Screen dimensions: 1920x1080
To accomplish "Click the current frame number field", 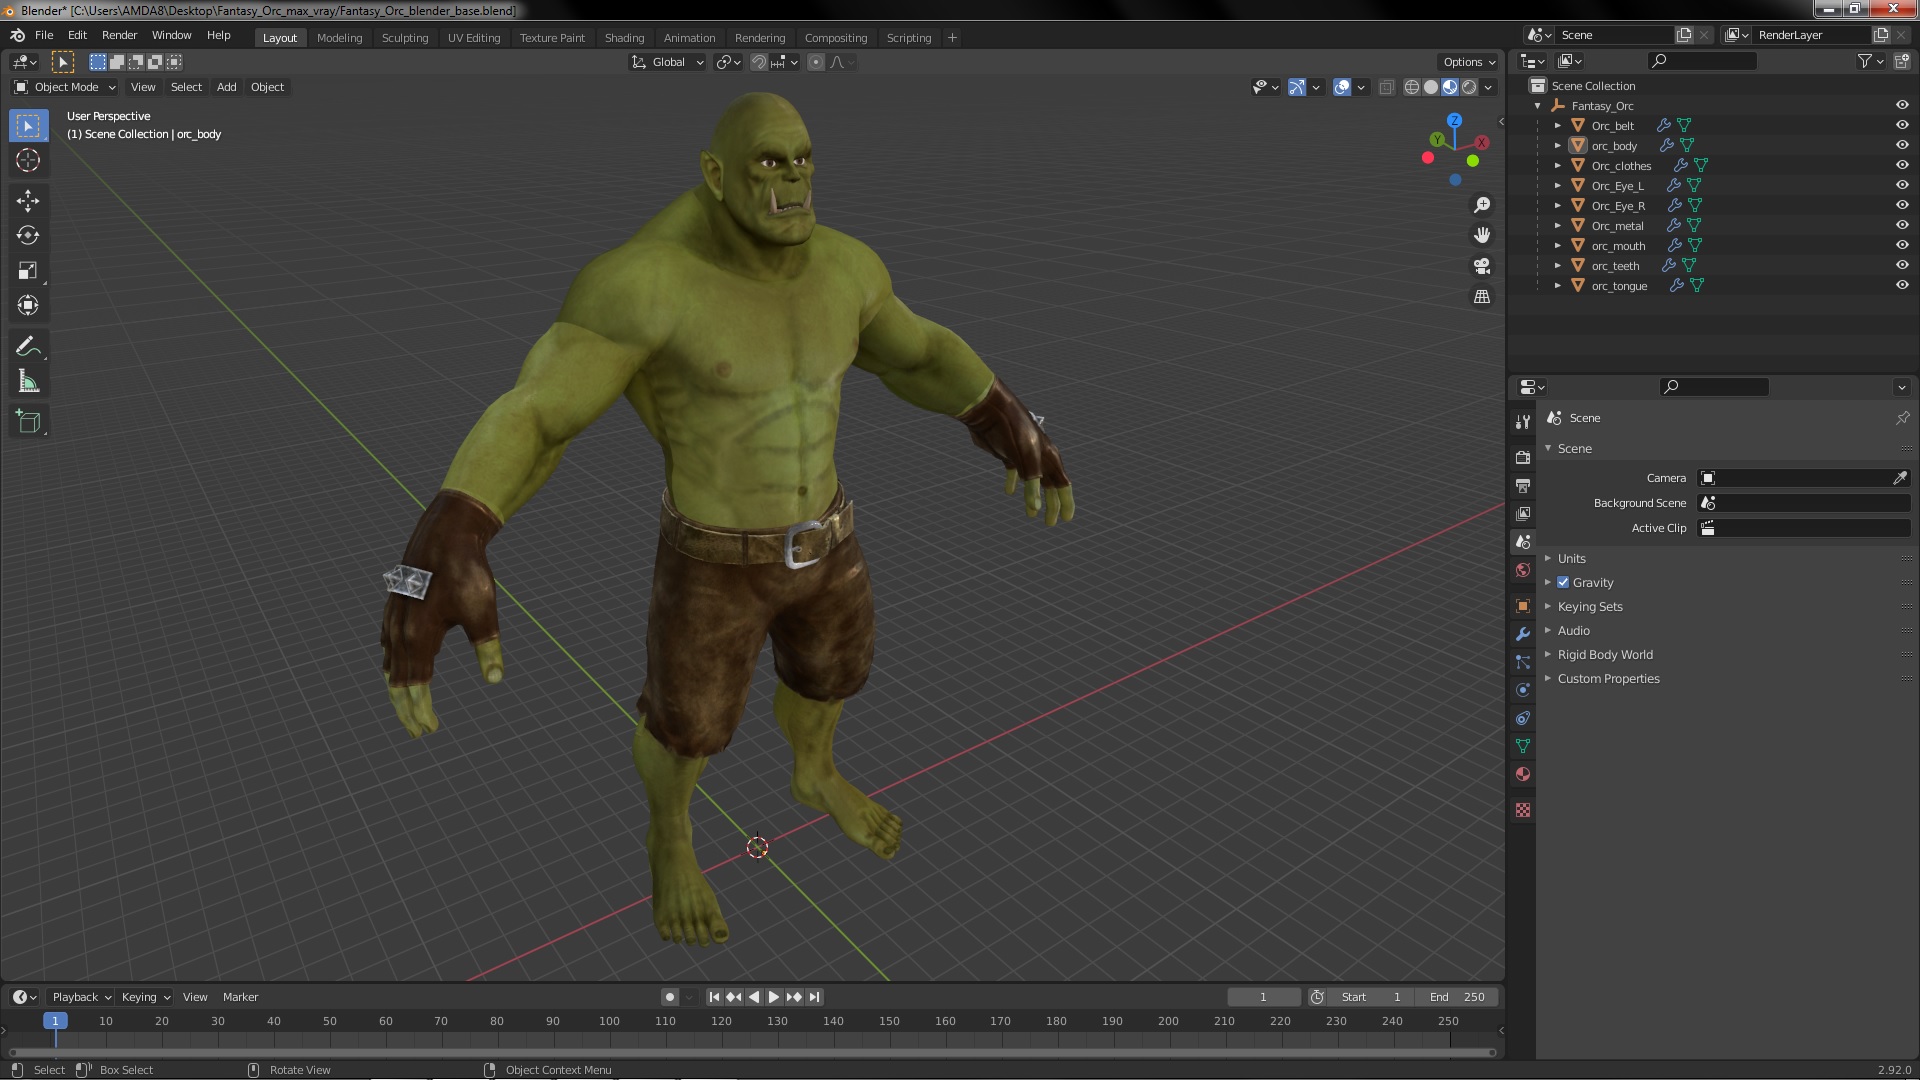I will coord(1264,997).
